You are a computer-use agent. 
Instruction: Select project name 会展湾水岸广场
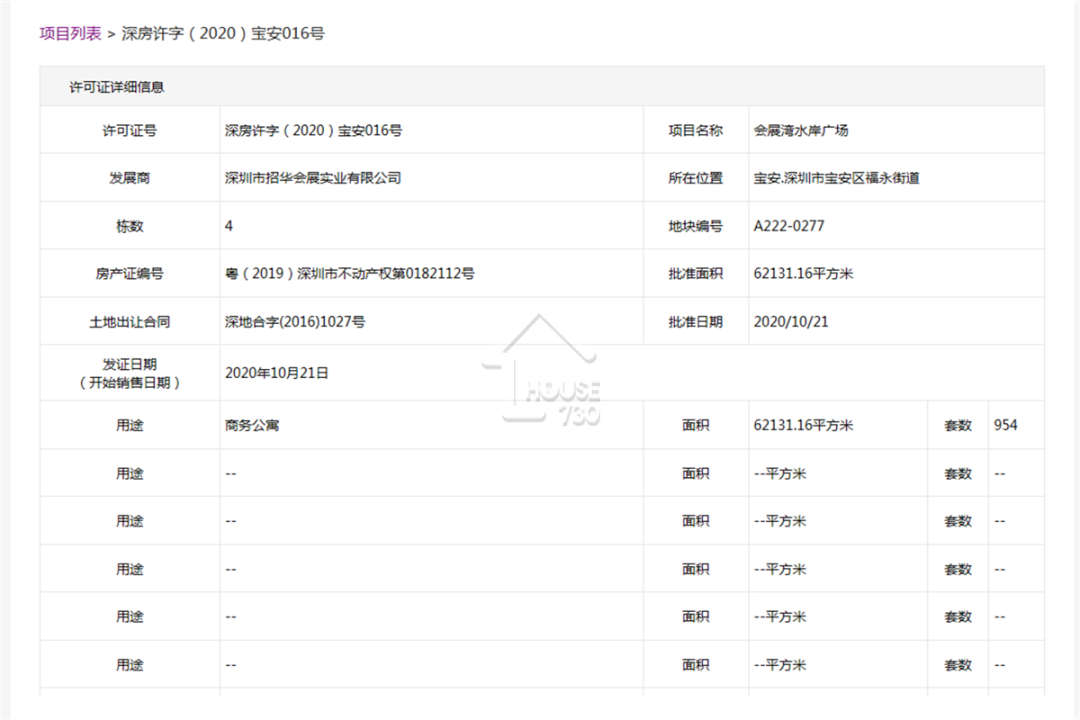[x=801, y=130]
